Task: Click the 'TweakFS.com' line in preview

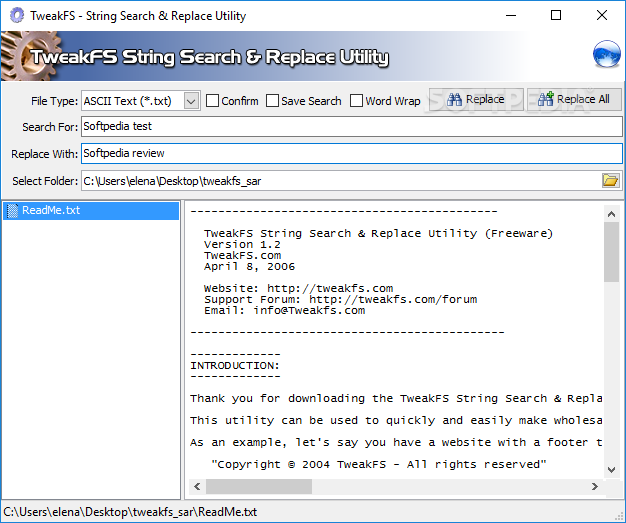Action: (x=242, y=256)
